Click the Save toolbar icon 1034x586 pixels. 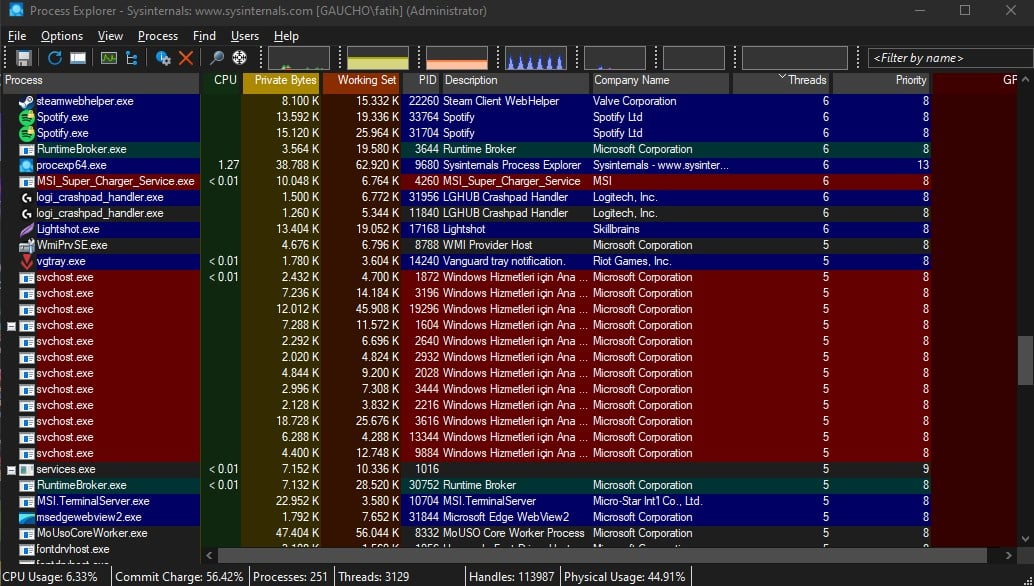coord(24,58)
